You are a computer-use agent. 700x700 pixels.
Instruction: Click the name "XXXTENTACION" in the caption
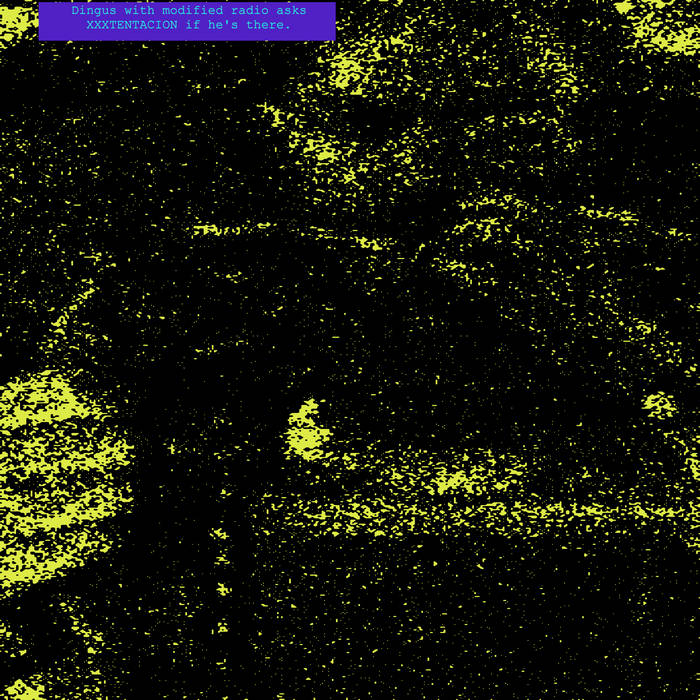[x=131, y=25]
